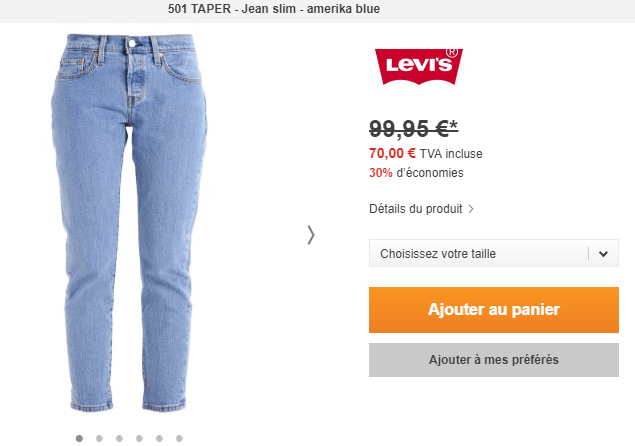Jump to fourth carousel image dot
Screen dimensions: 635x446
tap(139, 438)
